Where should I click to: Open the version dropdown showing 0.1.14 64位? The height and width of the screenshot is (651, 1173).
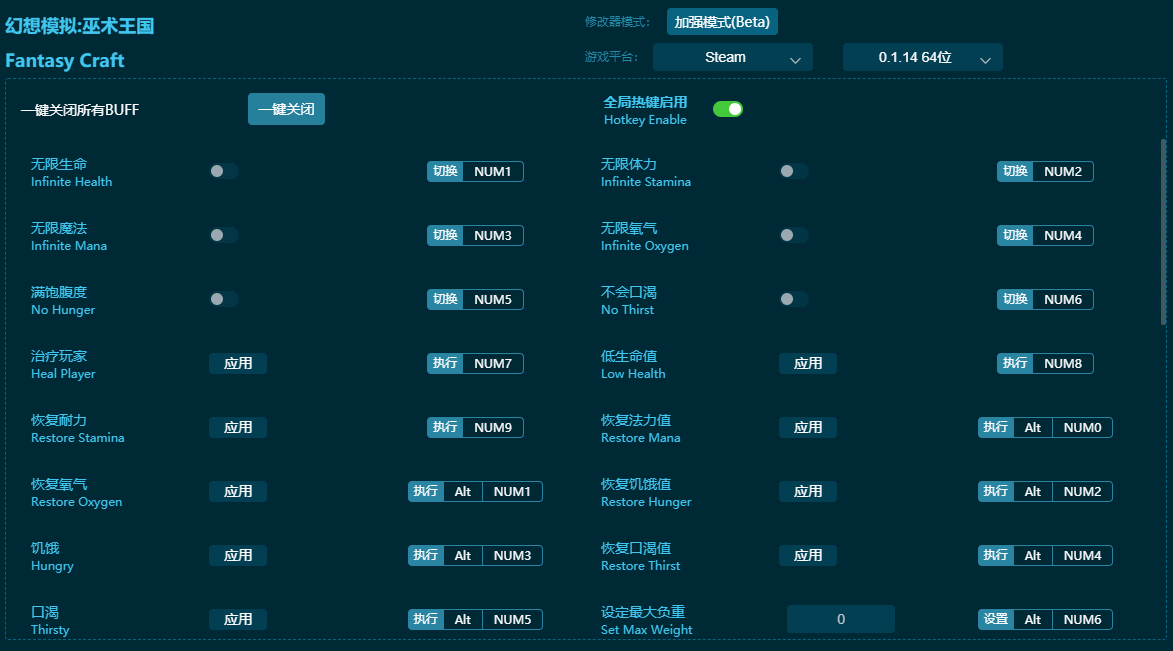pos(922,57)
